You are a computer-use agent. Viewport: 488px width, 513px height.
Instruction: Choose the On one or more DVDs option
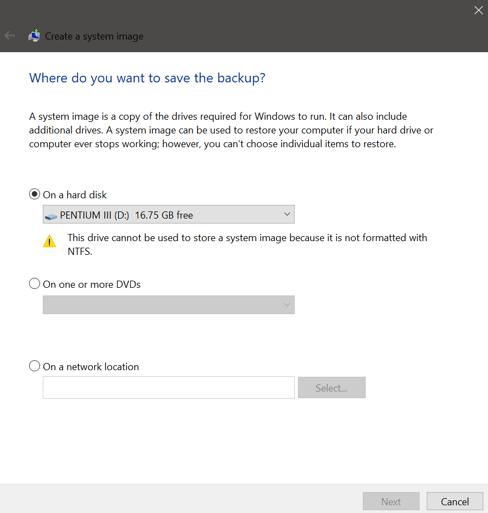pyautogui.click(x=34, y=284)
